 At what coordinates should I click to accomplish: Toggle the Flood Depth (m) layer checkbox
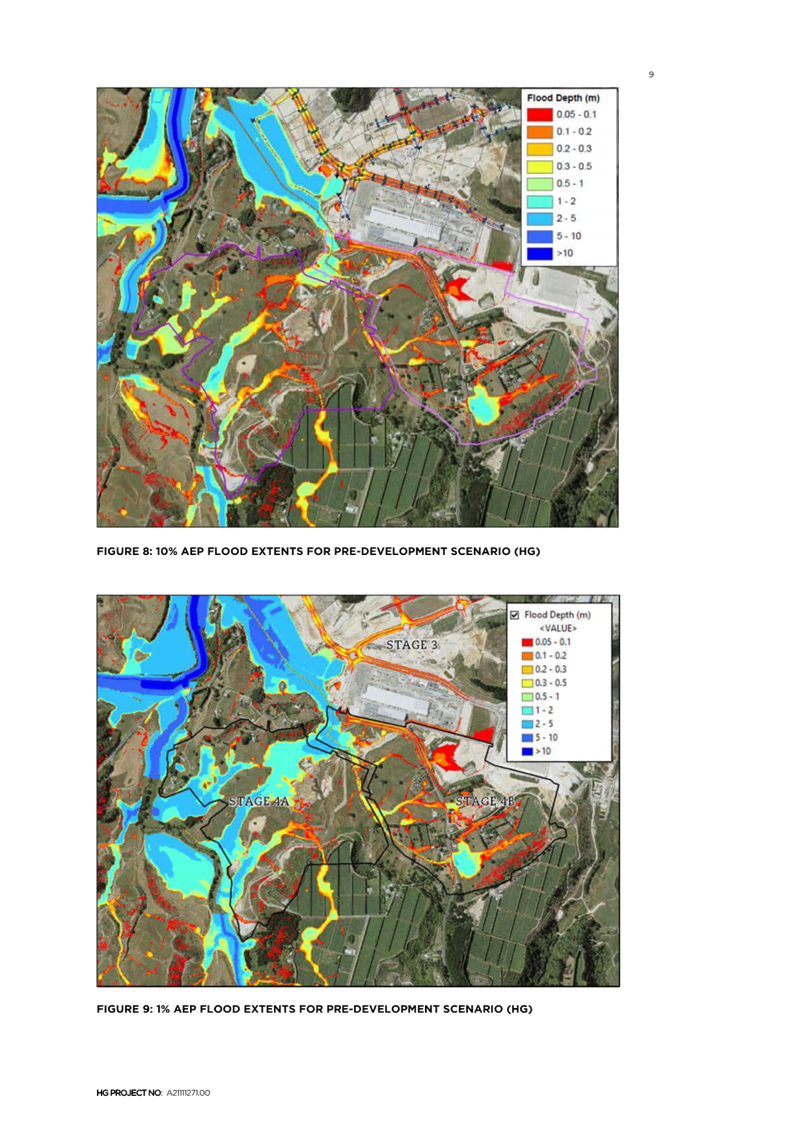click(x=515, y=614)
